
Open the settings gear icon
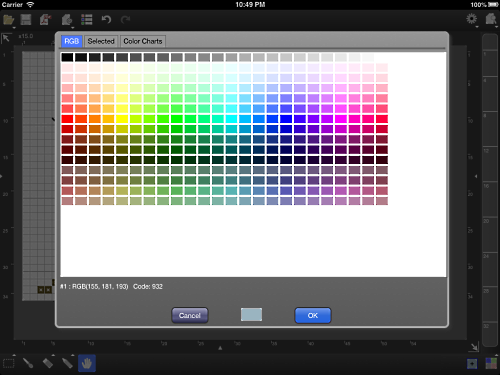tap(471, 19)
